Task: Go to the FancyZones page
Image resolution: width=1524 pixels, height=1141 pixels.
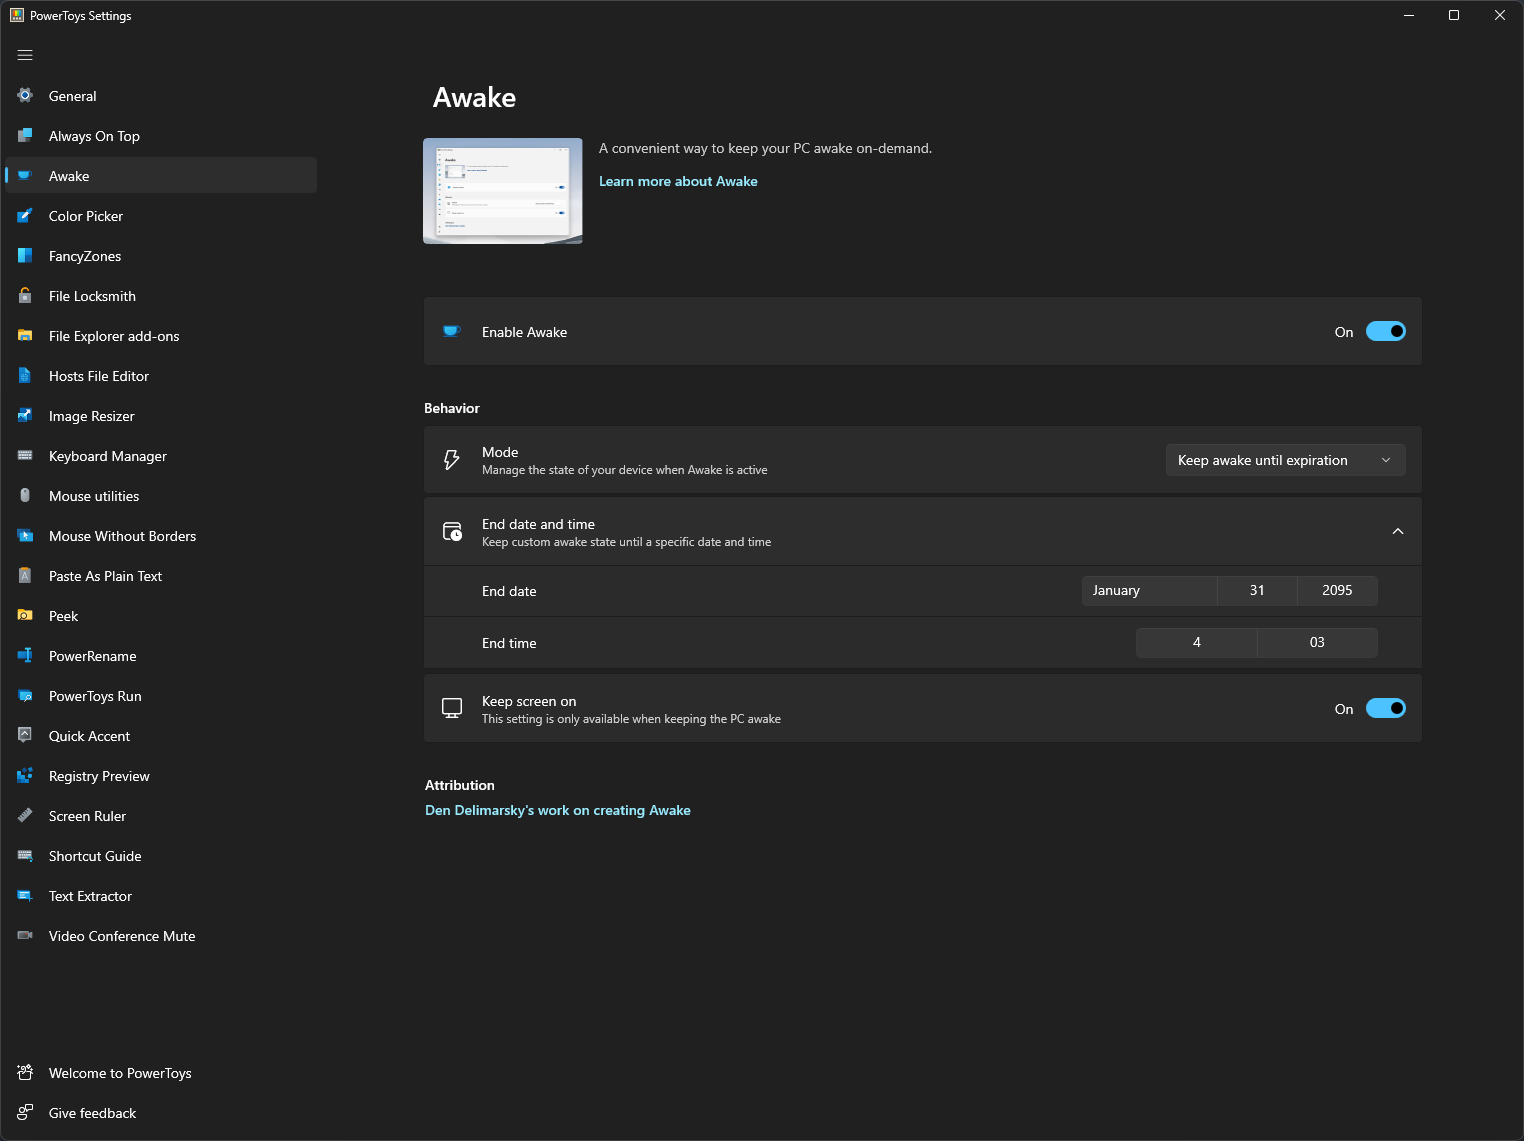Action: pyautogui.click(x=161, y=256)
